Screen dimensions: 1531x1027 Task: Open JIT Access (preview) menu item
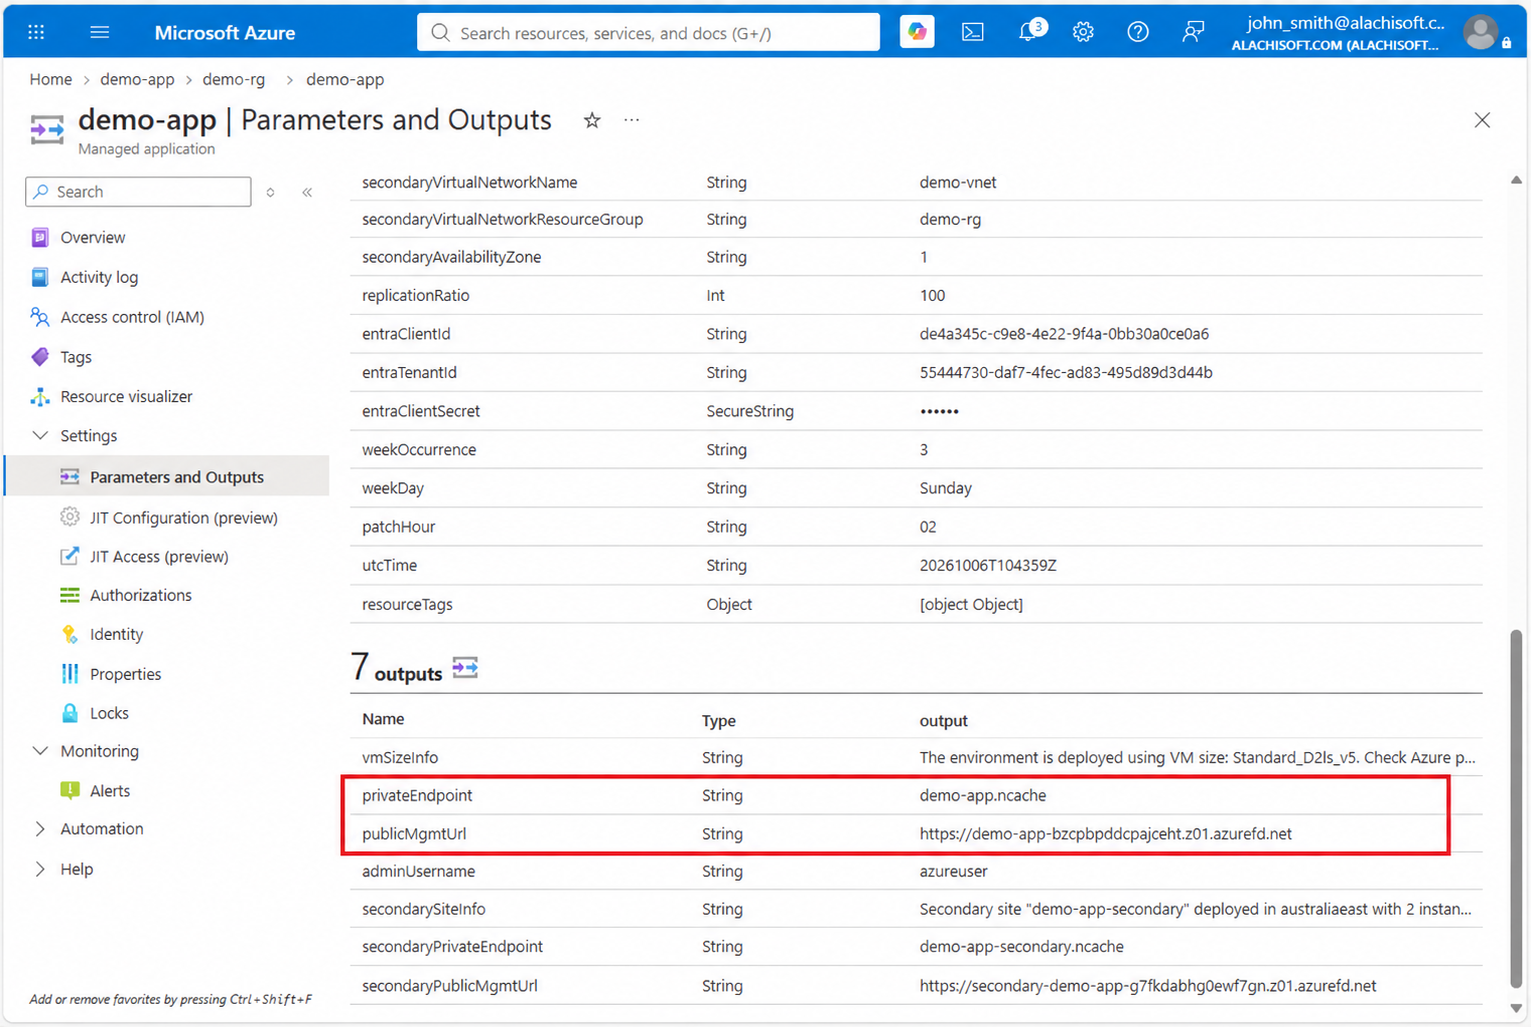click(159, 556)
